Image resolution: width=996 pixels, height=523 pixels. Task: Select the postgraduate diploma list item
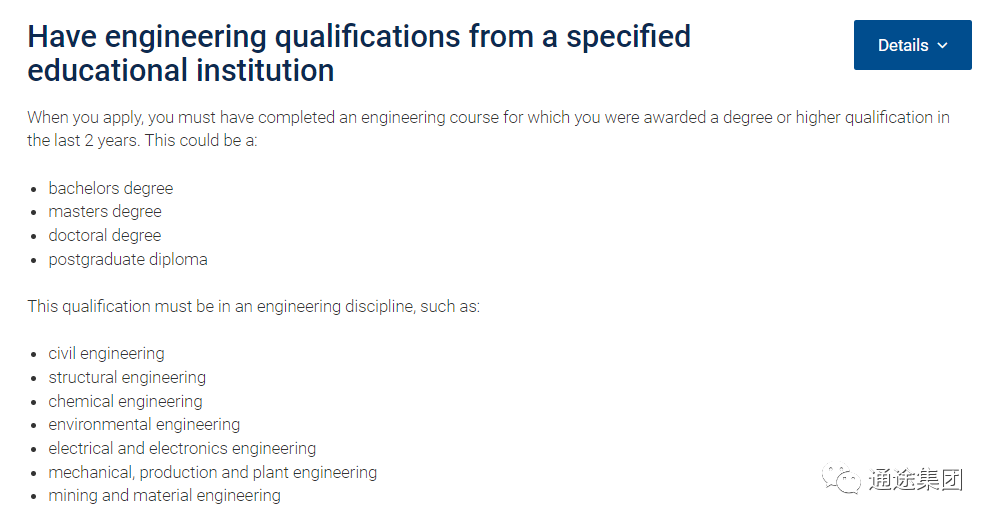pos(128,260)
